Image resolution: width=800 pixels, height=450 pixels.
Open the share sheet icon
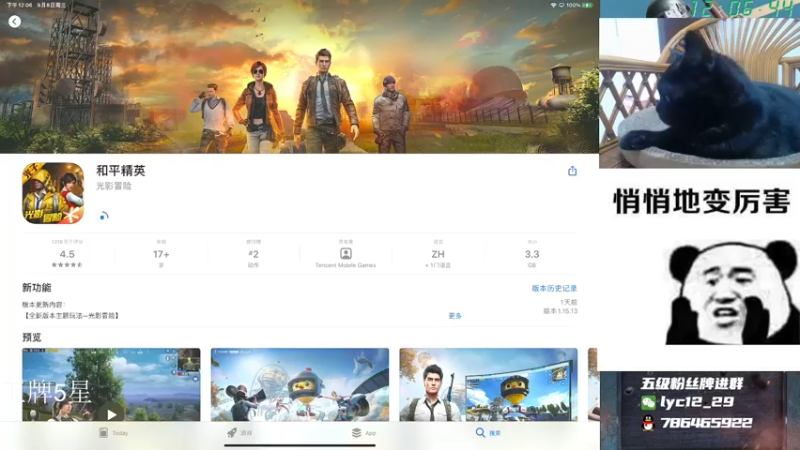click(x=572, y=171)
